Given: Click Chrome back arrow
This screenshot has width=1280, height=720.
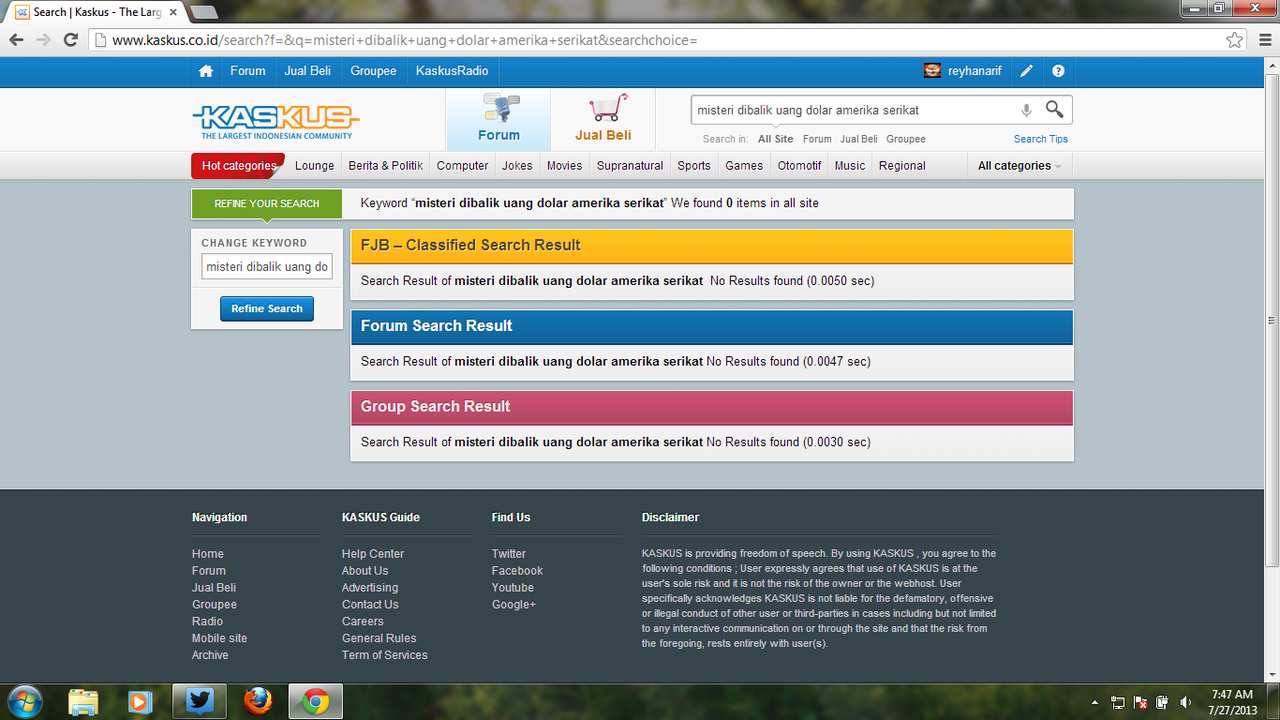Looking at the screenshot, I should [16, 40].
